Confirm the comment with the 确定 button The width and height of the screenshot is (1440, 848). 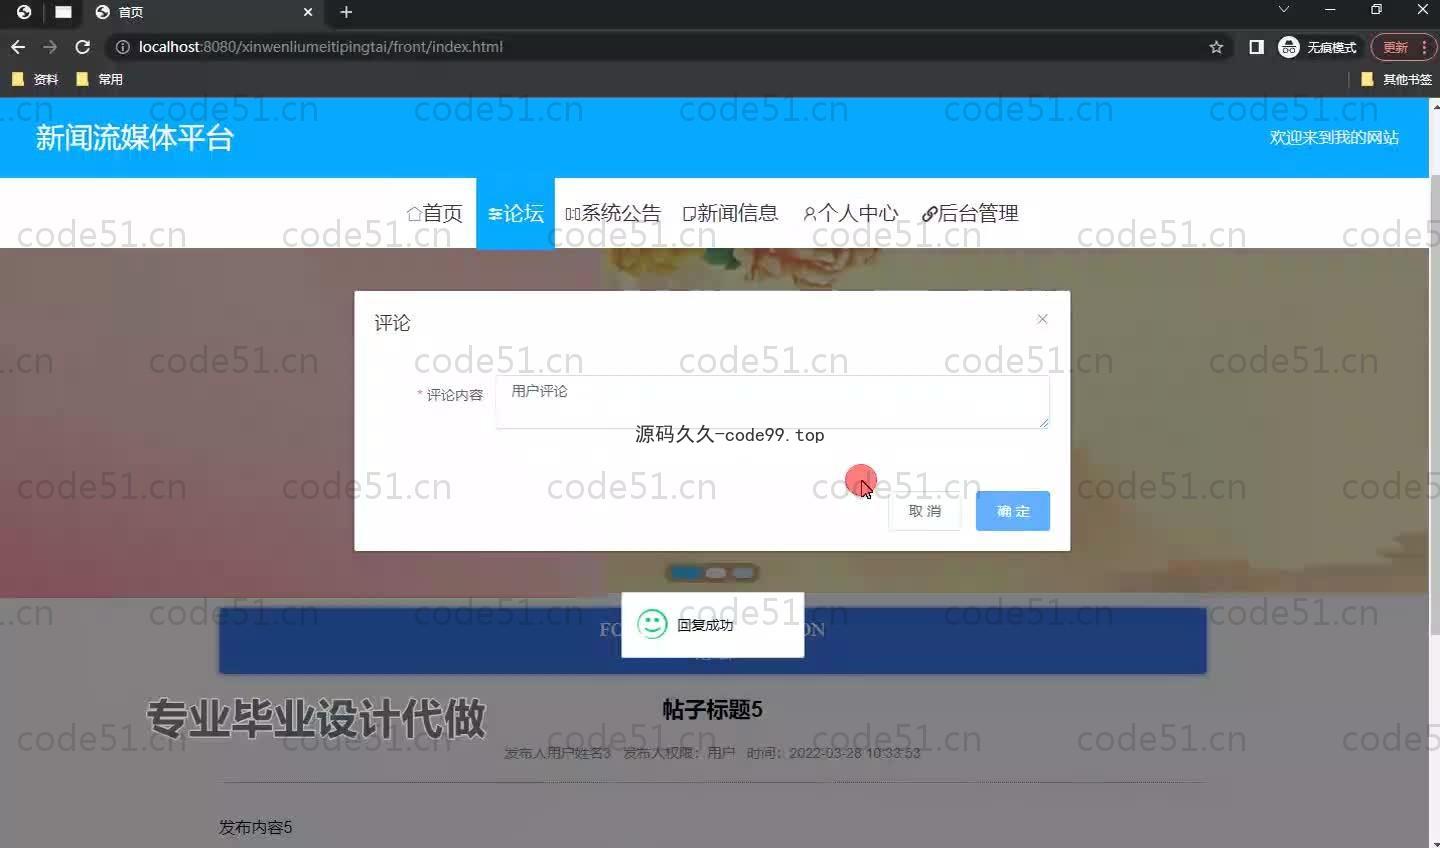tap(1013, 511)
